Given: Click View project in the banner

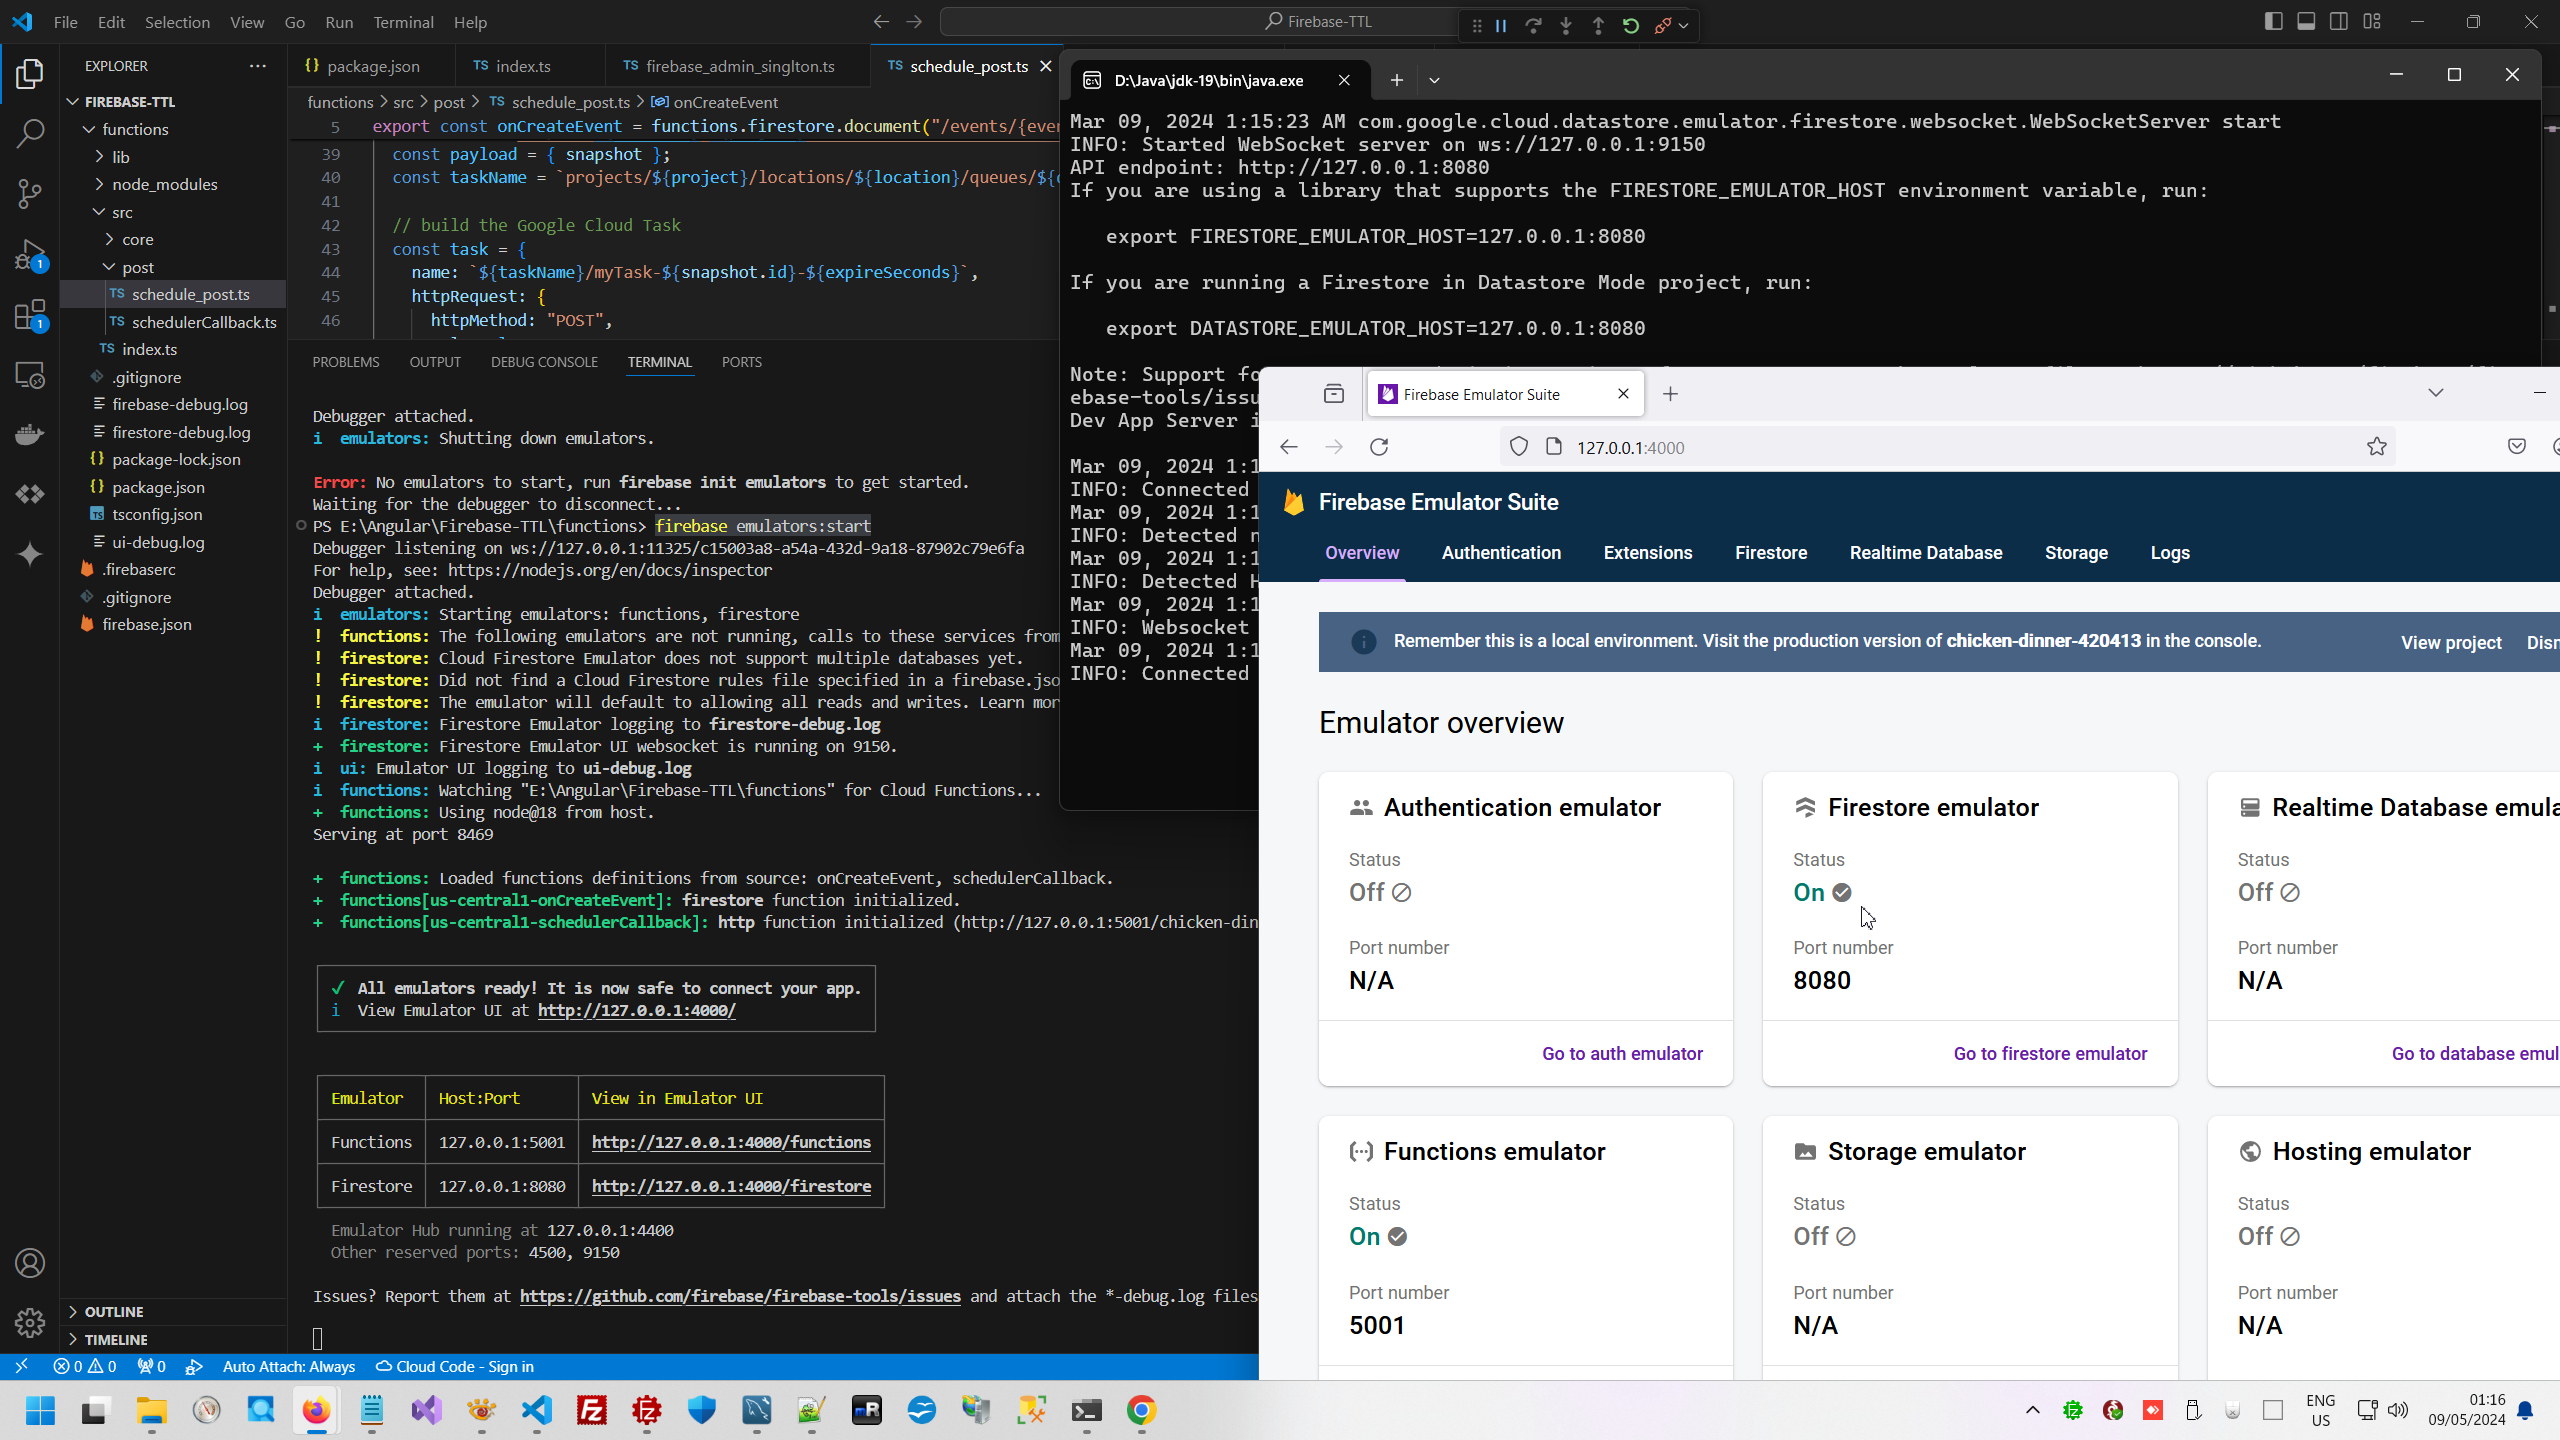Looking at the screenshot, I should (2451, 642).
